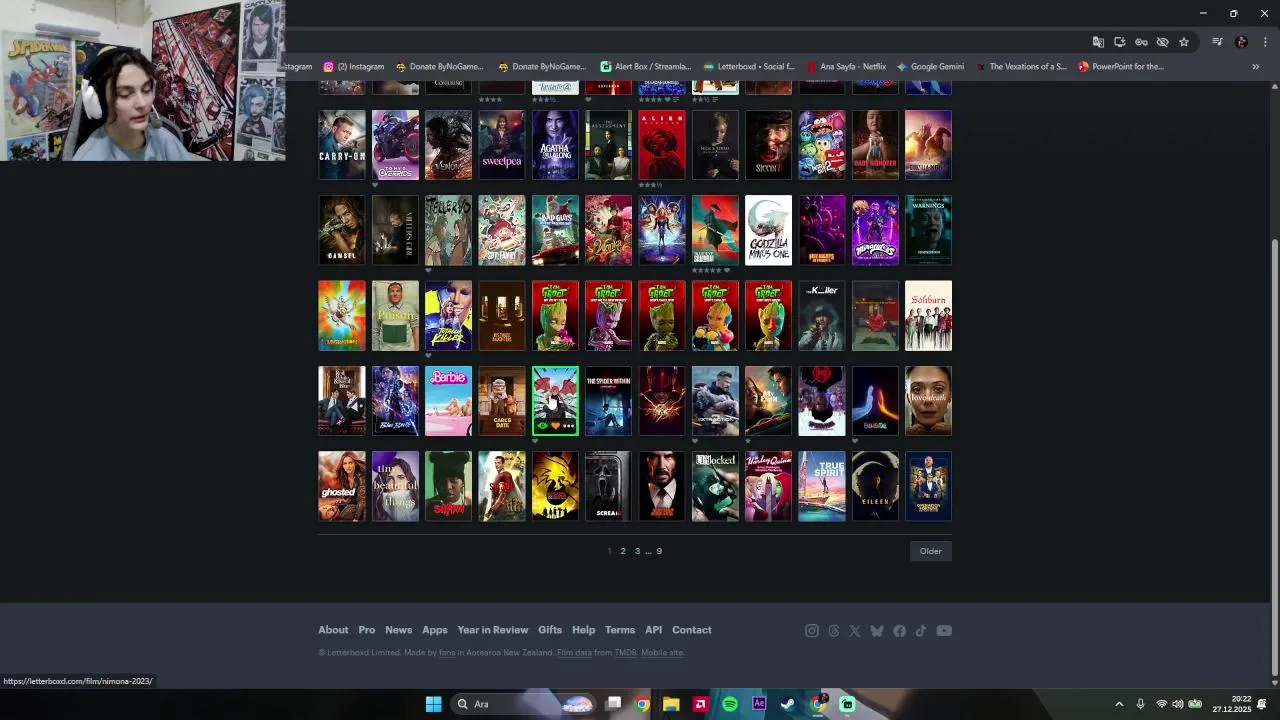This screenshot has height=720, width=1280.
Task: Click the Older button
Action: (931, 551)
